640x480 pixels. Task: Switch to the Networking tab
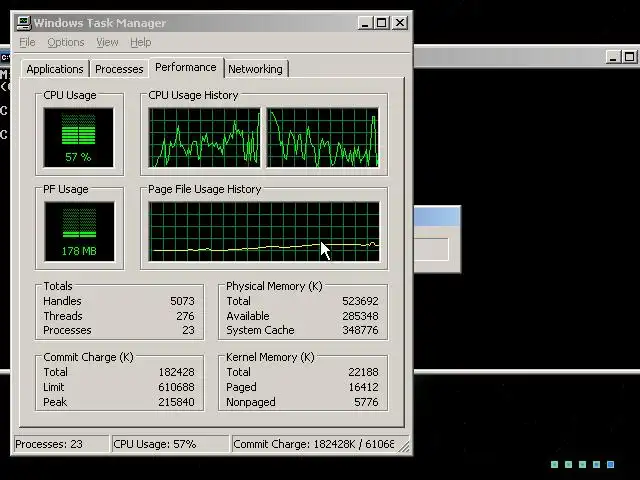256,69
